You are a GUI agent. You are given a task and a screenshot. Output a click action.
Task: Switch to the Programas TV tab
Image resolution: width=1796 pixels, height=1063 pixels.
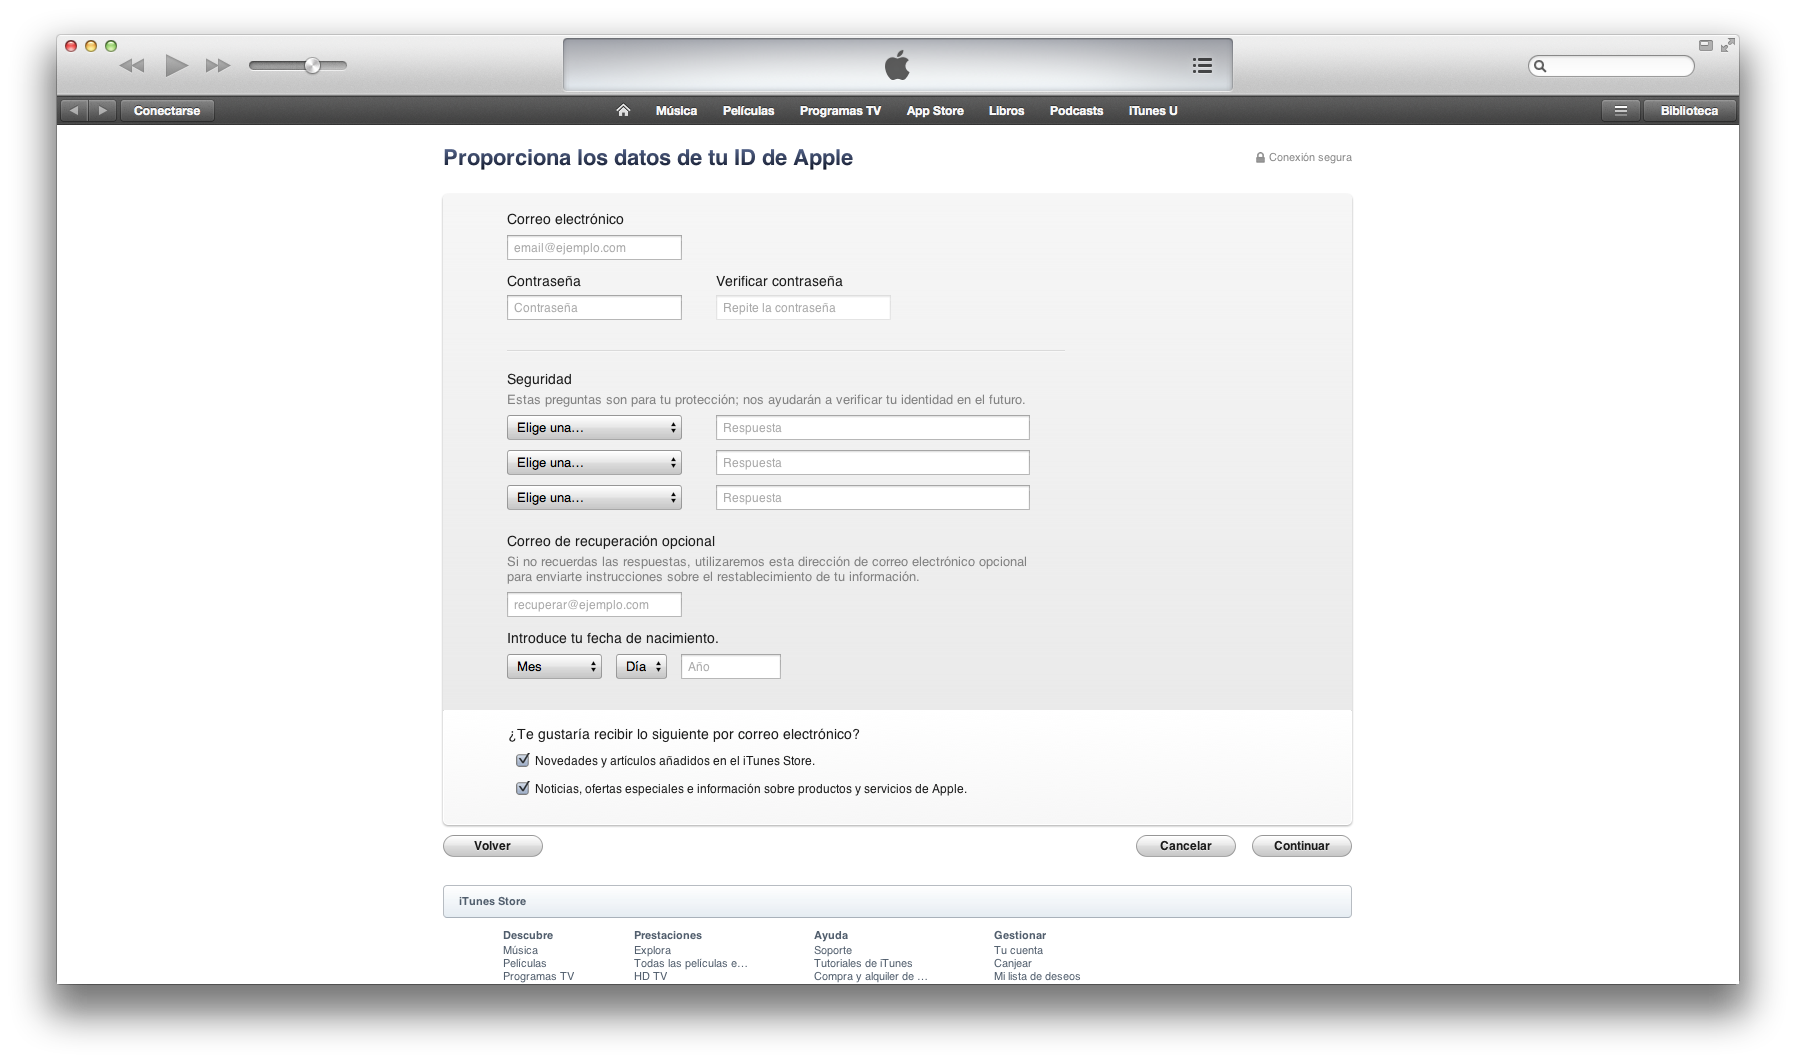(x=840, y=111)
